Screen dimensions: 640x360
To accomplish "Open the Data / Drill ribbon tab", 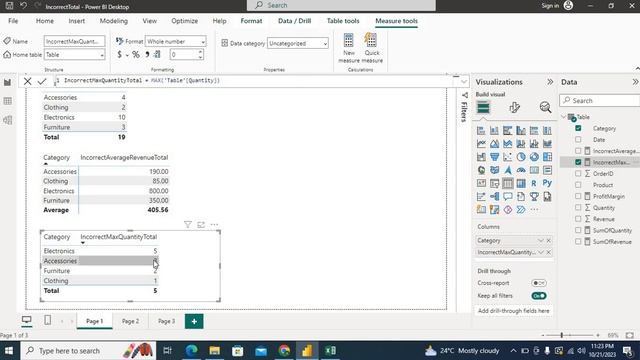I will [x=294, y=21].
